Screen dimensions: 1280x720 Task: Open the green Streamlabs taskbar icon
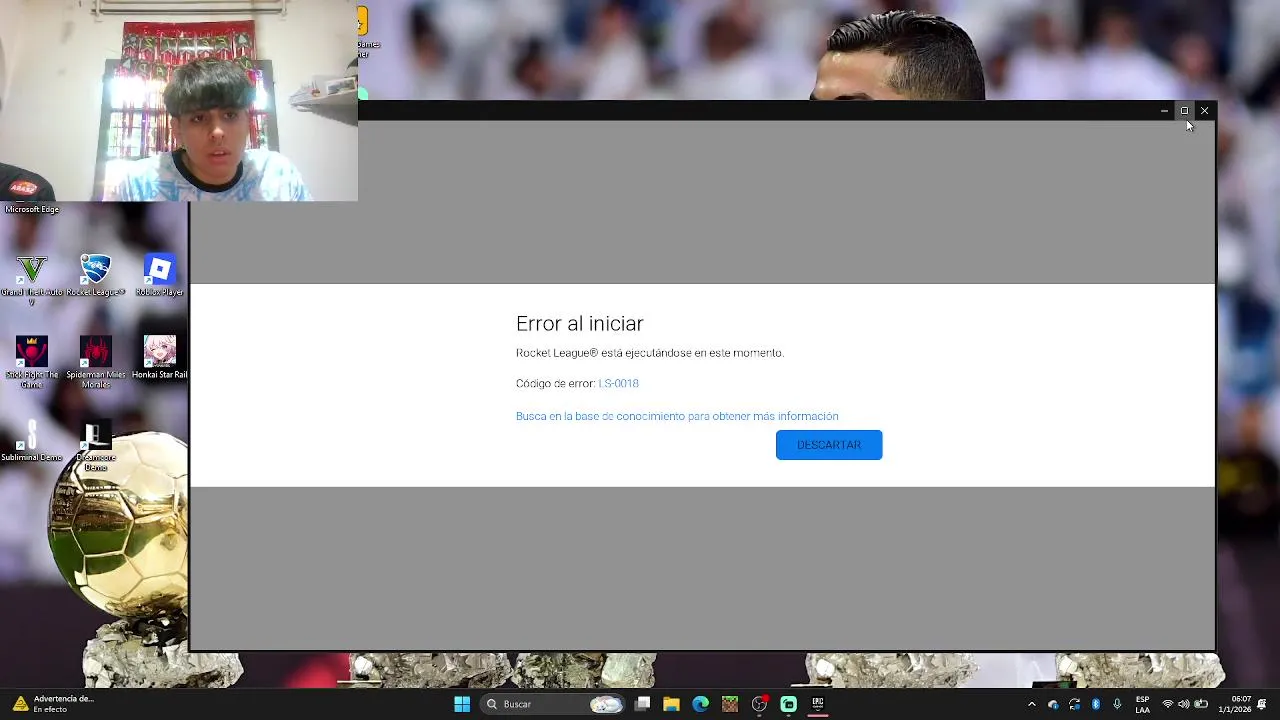788,704
